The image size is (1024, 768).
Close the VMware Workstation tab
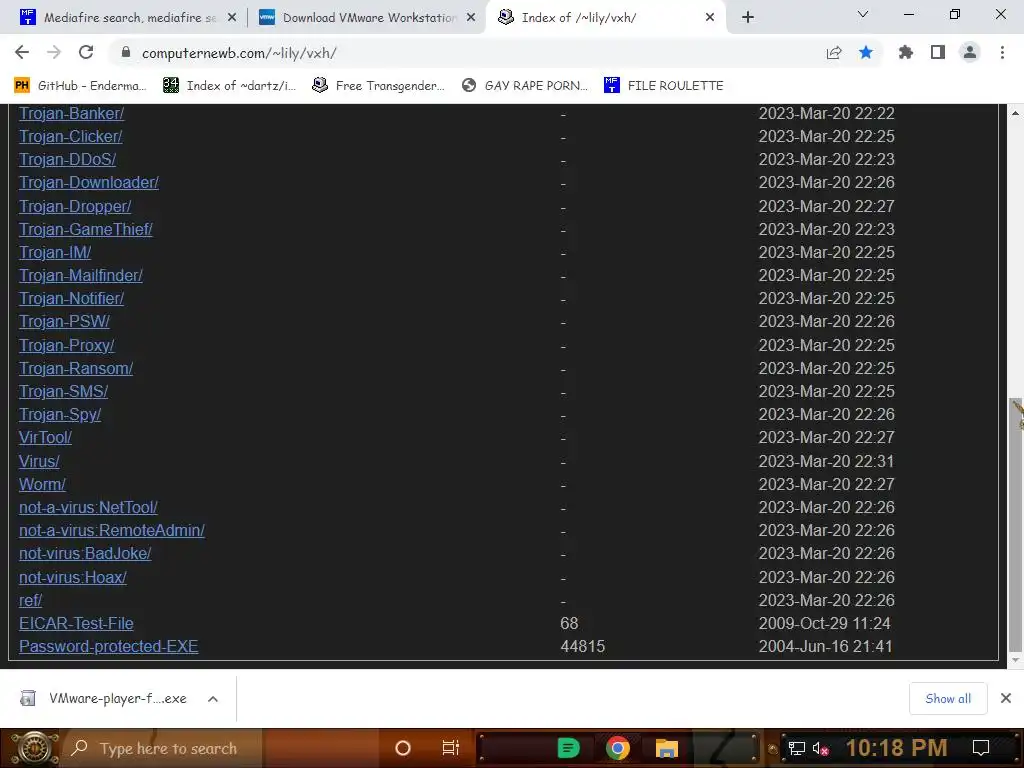click(471, 18)
